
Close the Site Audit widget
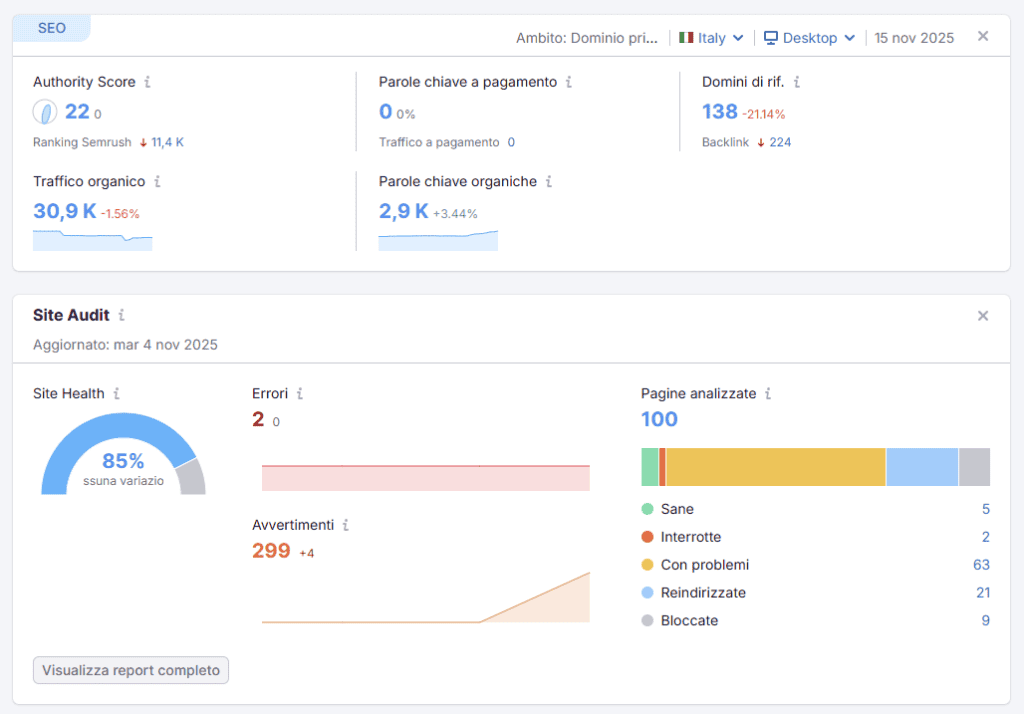(983, 316)
